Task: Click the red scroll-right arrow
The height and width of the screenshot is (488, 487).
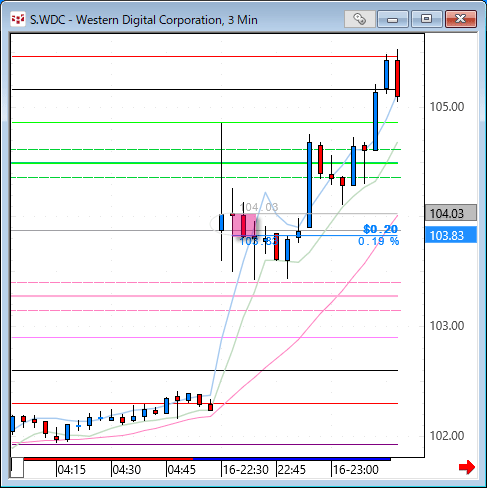Action: (x=467, y=467)
